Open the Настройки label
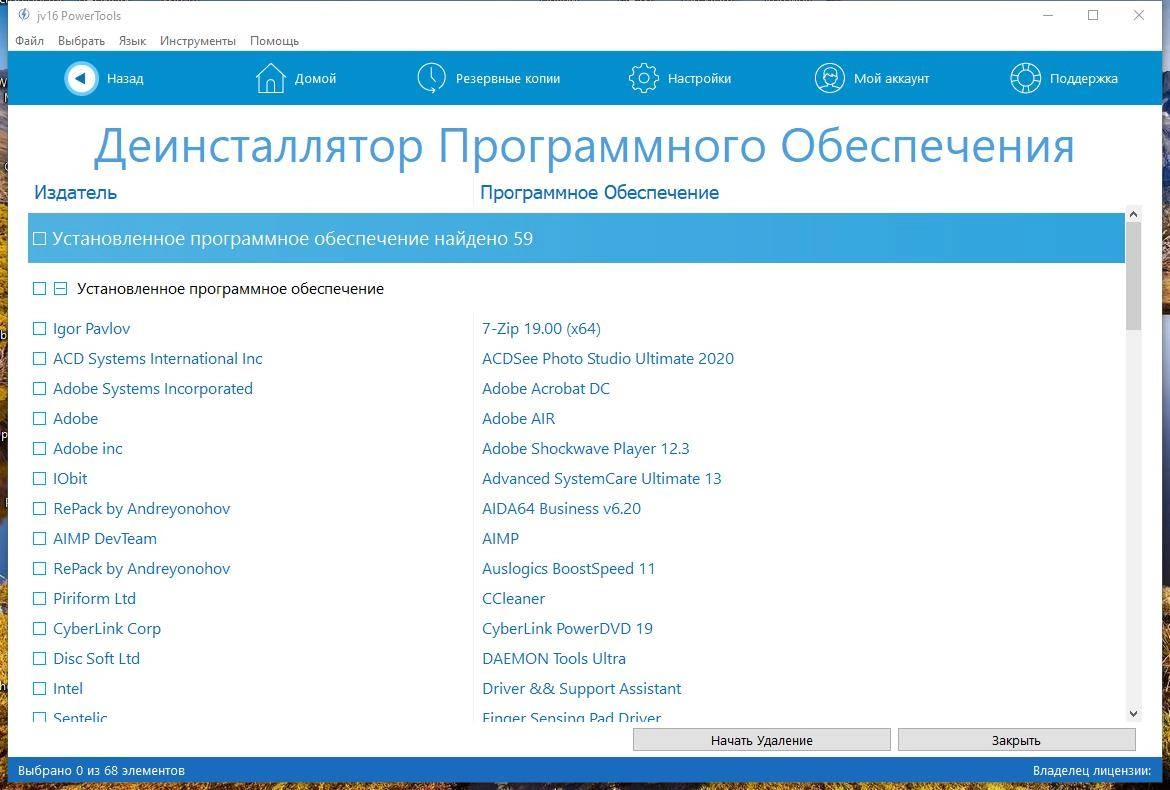 click(699, 78)
